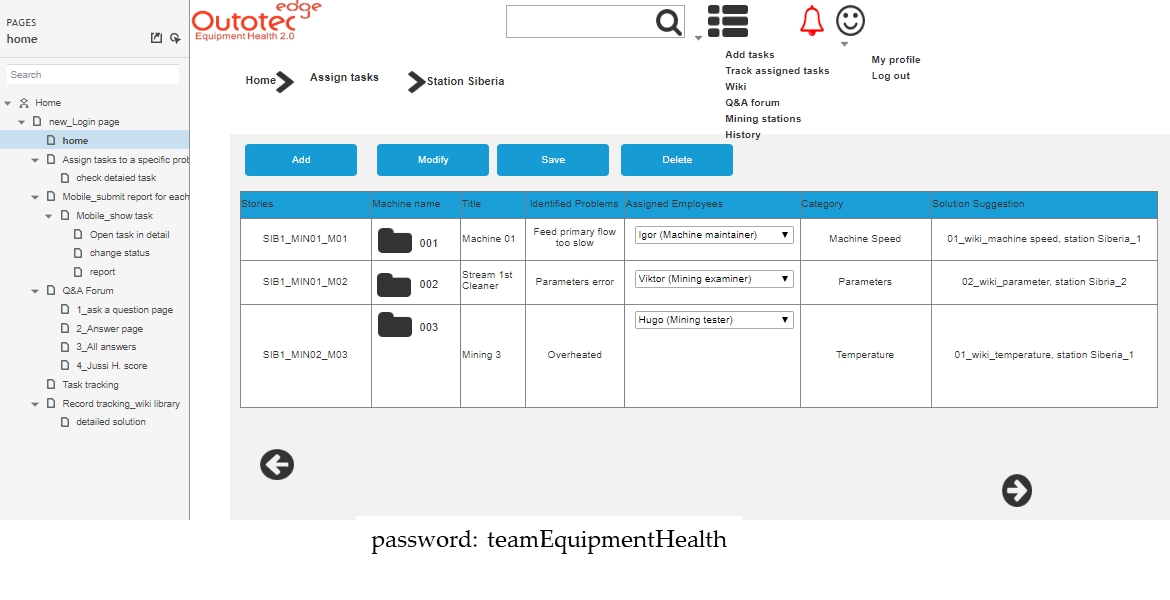Open 2_Answer page in tree
The image size is (1170, 600).
coord(109,329)
